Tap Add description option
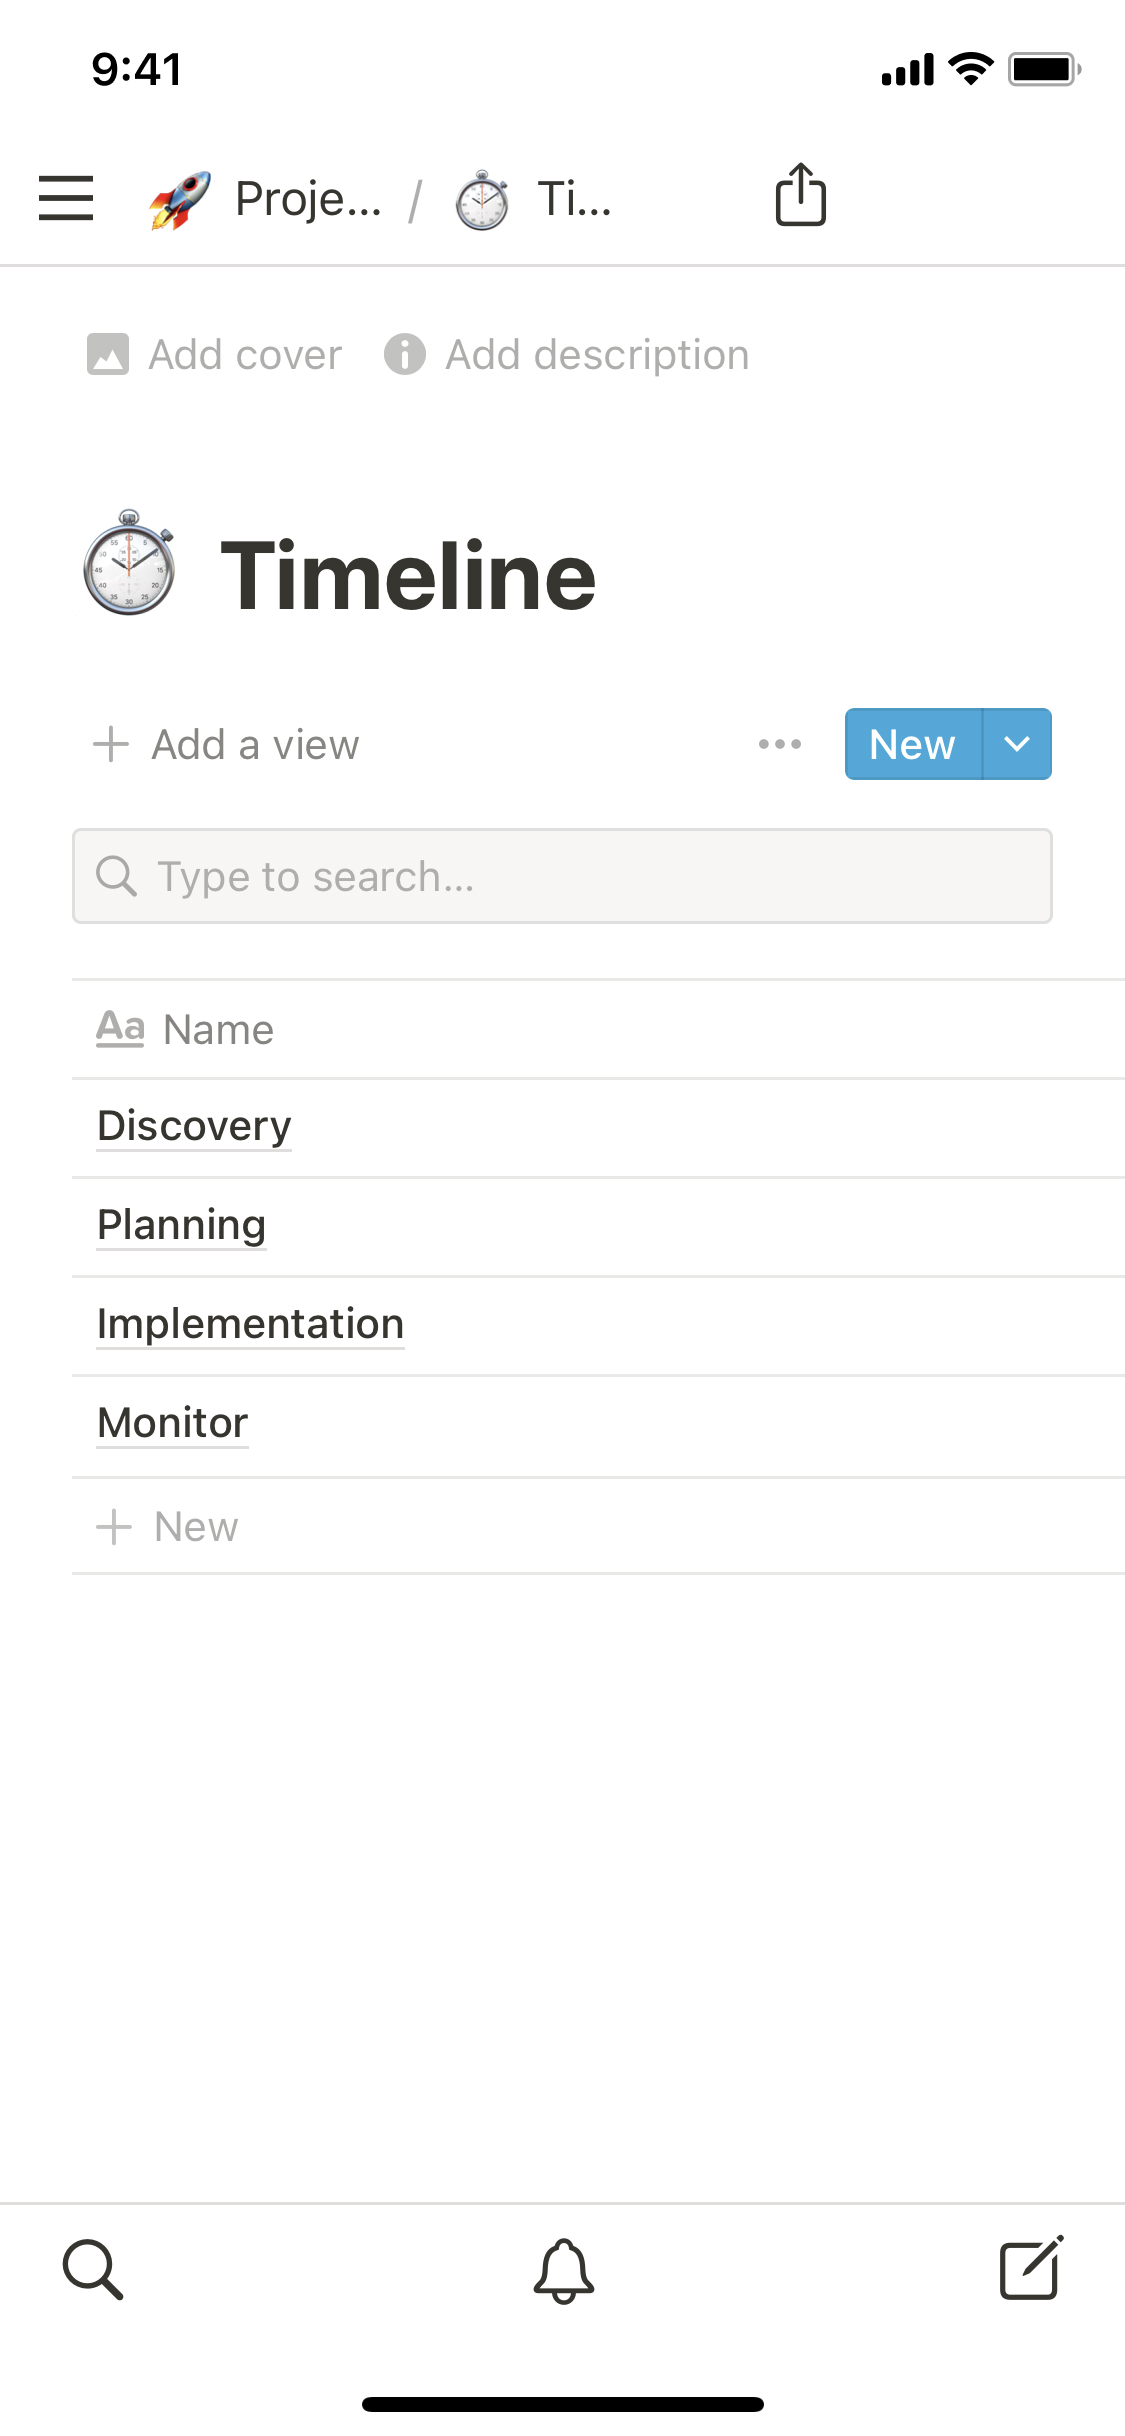 pyautogui.click(x=567, y=355)
